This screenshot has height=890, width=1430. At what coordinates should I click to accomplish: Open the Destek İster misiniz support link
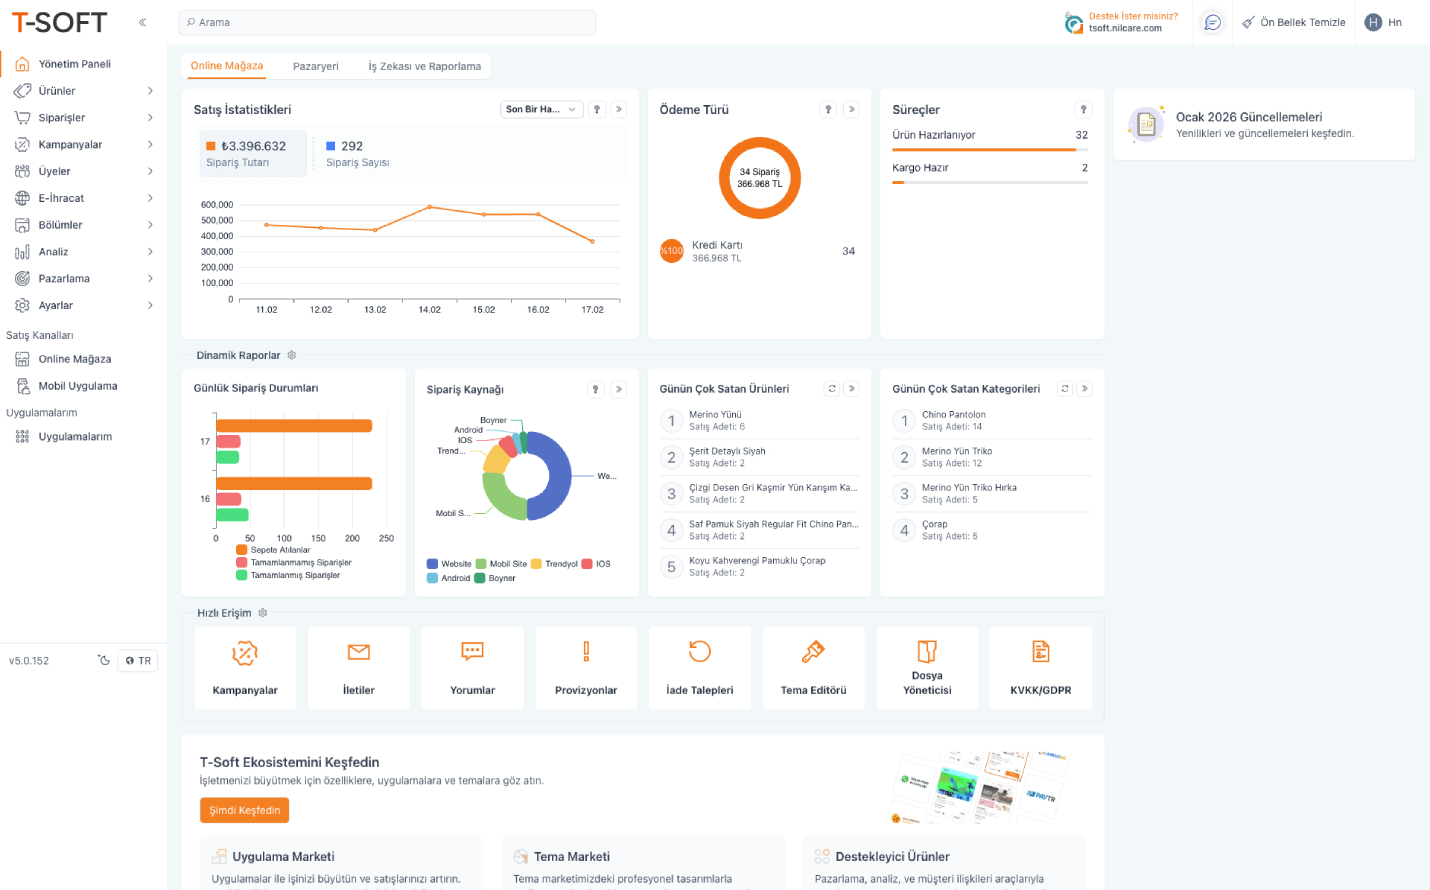click(1122, 22)
